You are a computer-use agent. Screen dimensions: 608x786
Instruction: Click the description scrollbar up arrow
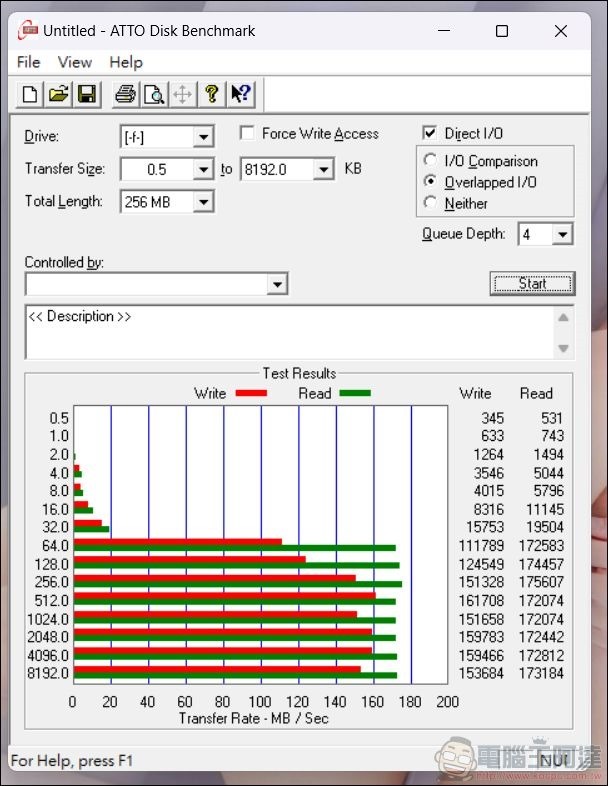(563, 317)
